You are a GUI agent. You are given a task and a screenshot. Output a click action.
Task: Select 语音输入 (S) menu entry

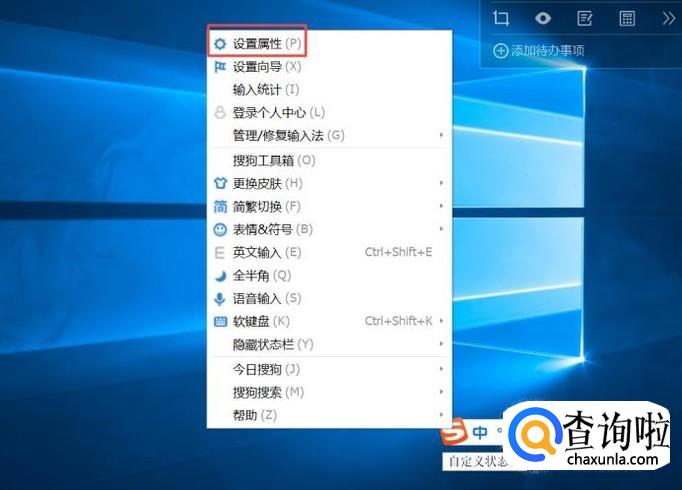point(329,299)
